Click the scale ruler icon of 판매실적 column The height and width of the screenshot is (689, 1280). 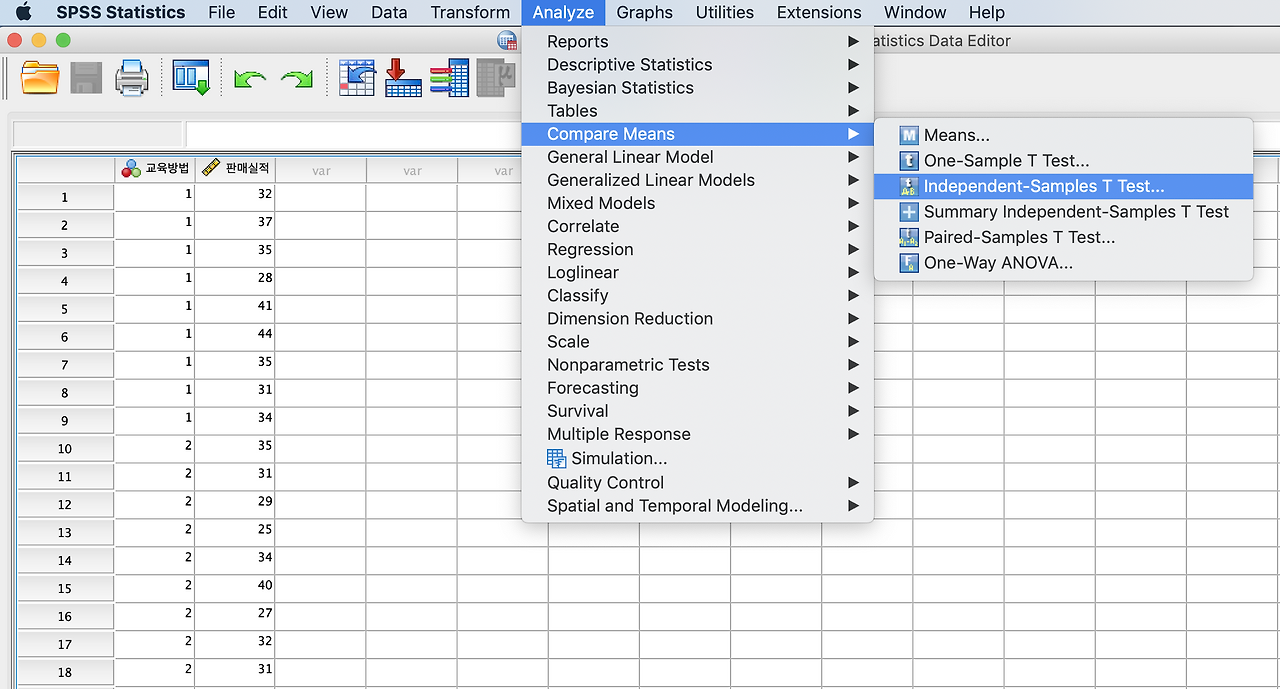210,168
